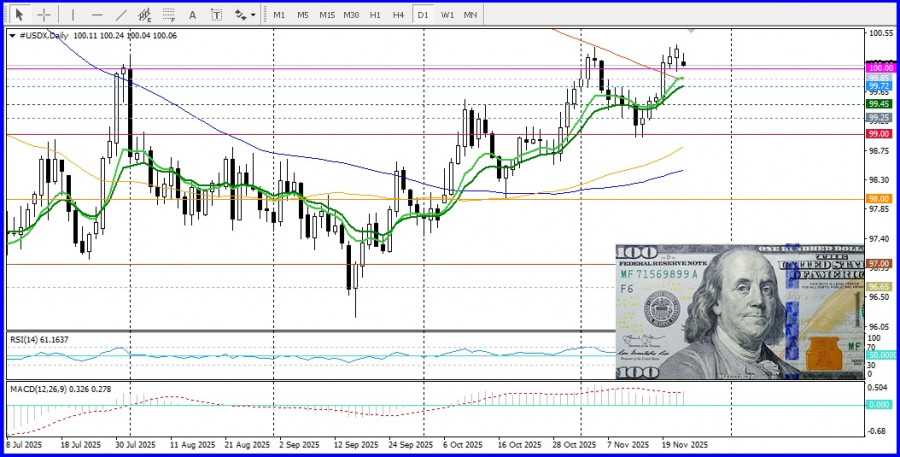The image size is (900, 457).
Task: Open the arrows objects dropdown
Action: (244, 15)
